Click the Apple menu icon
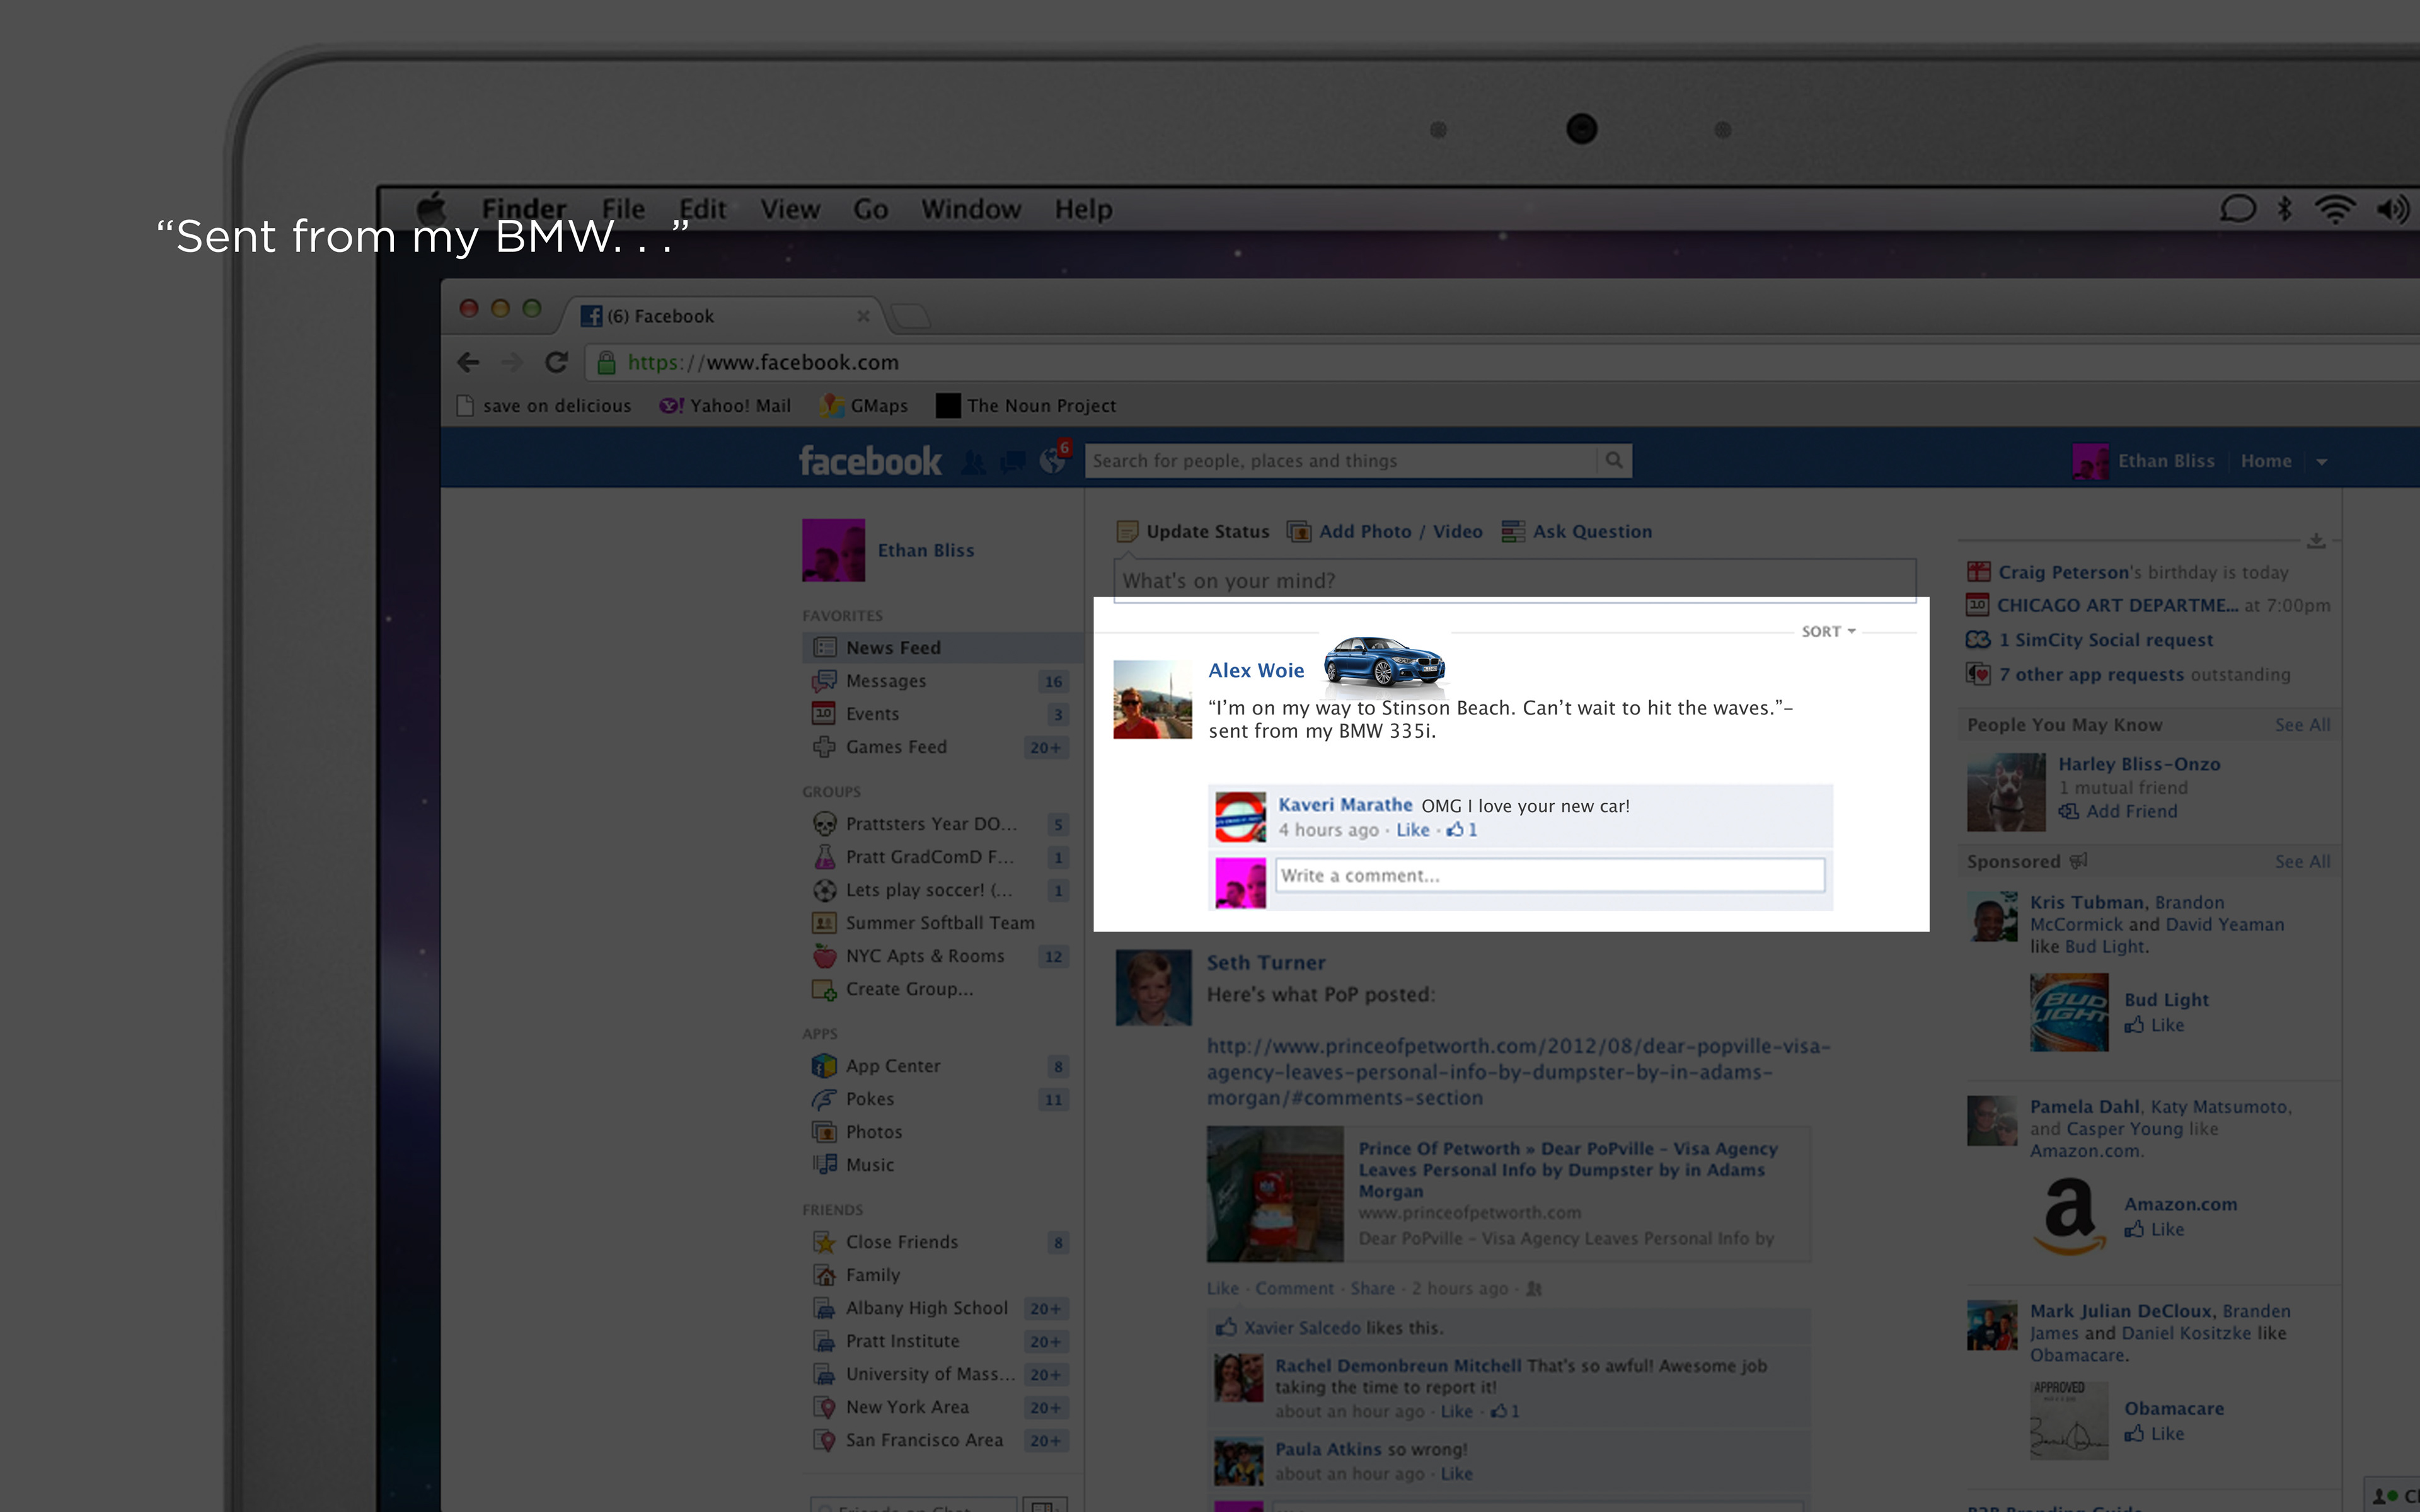 432,209
